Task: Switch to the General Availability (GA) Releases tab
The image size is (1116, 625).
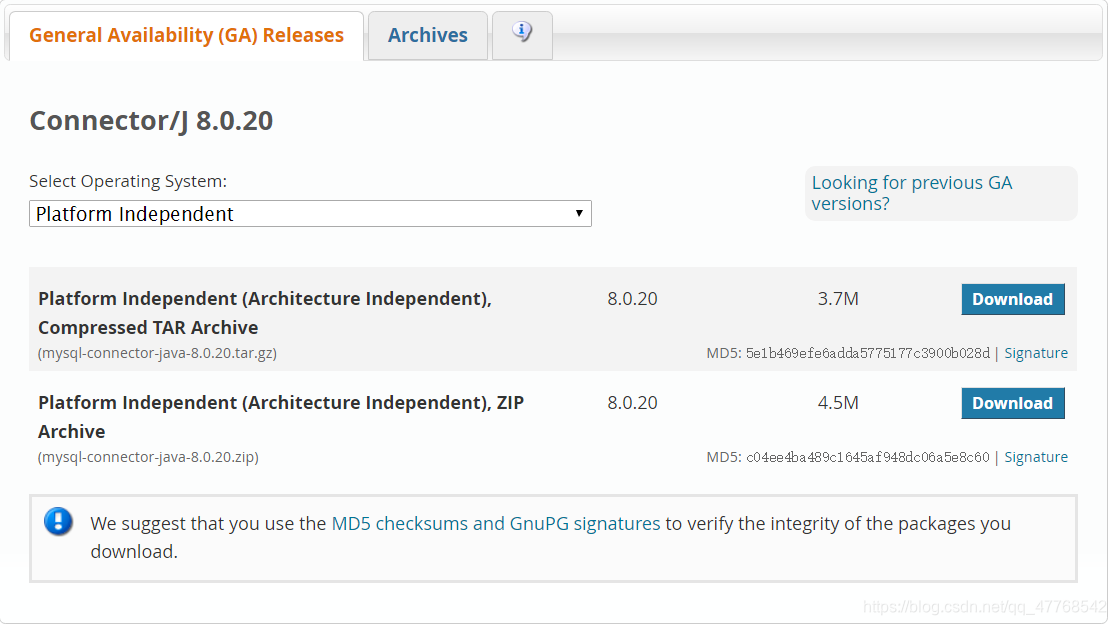Action: tap(186, 36)
